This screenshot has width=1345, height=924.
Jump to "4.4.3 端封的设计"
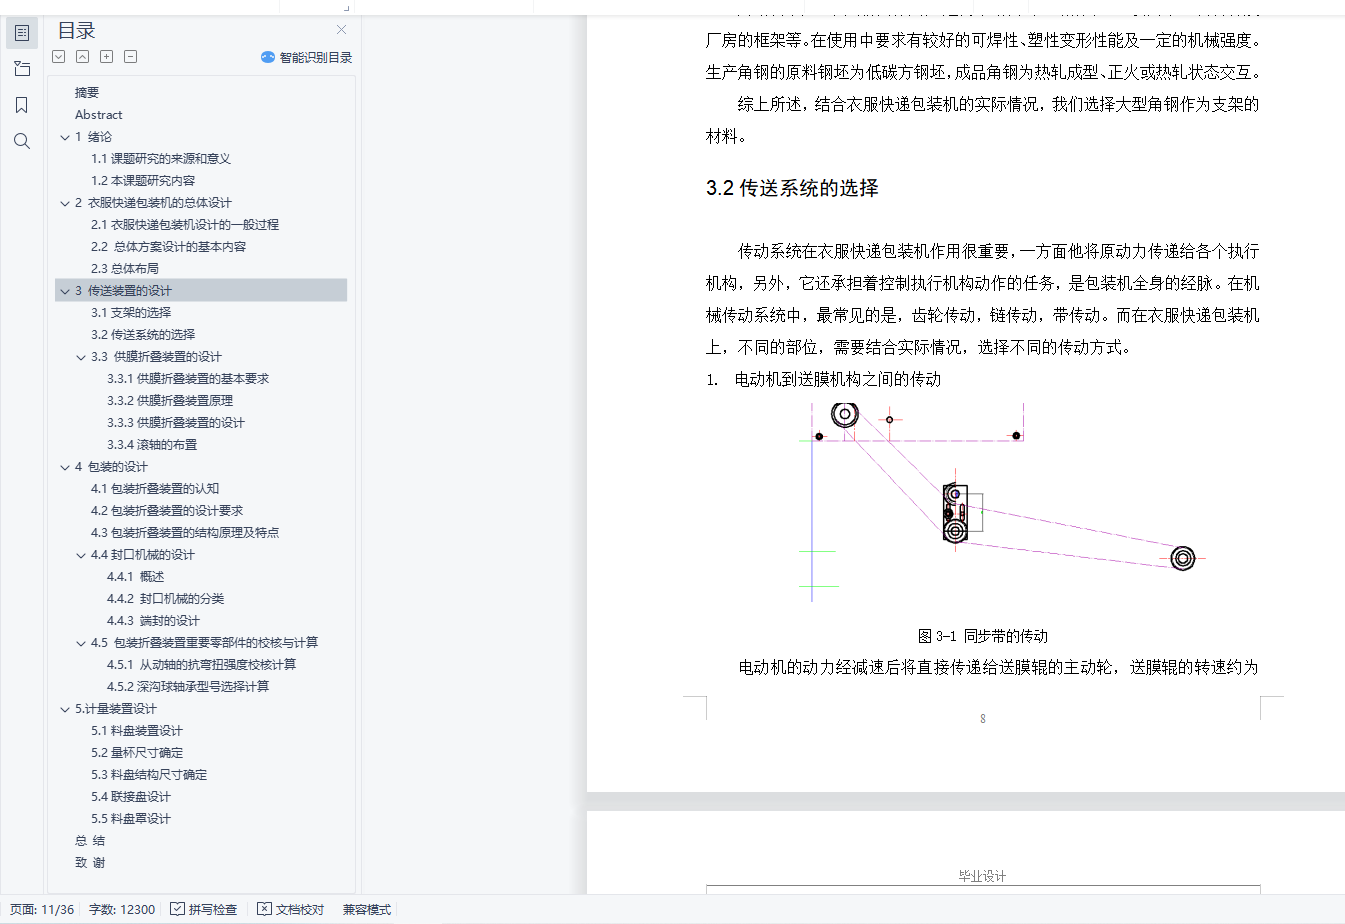coord(153,621)
